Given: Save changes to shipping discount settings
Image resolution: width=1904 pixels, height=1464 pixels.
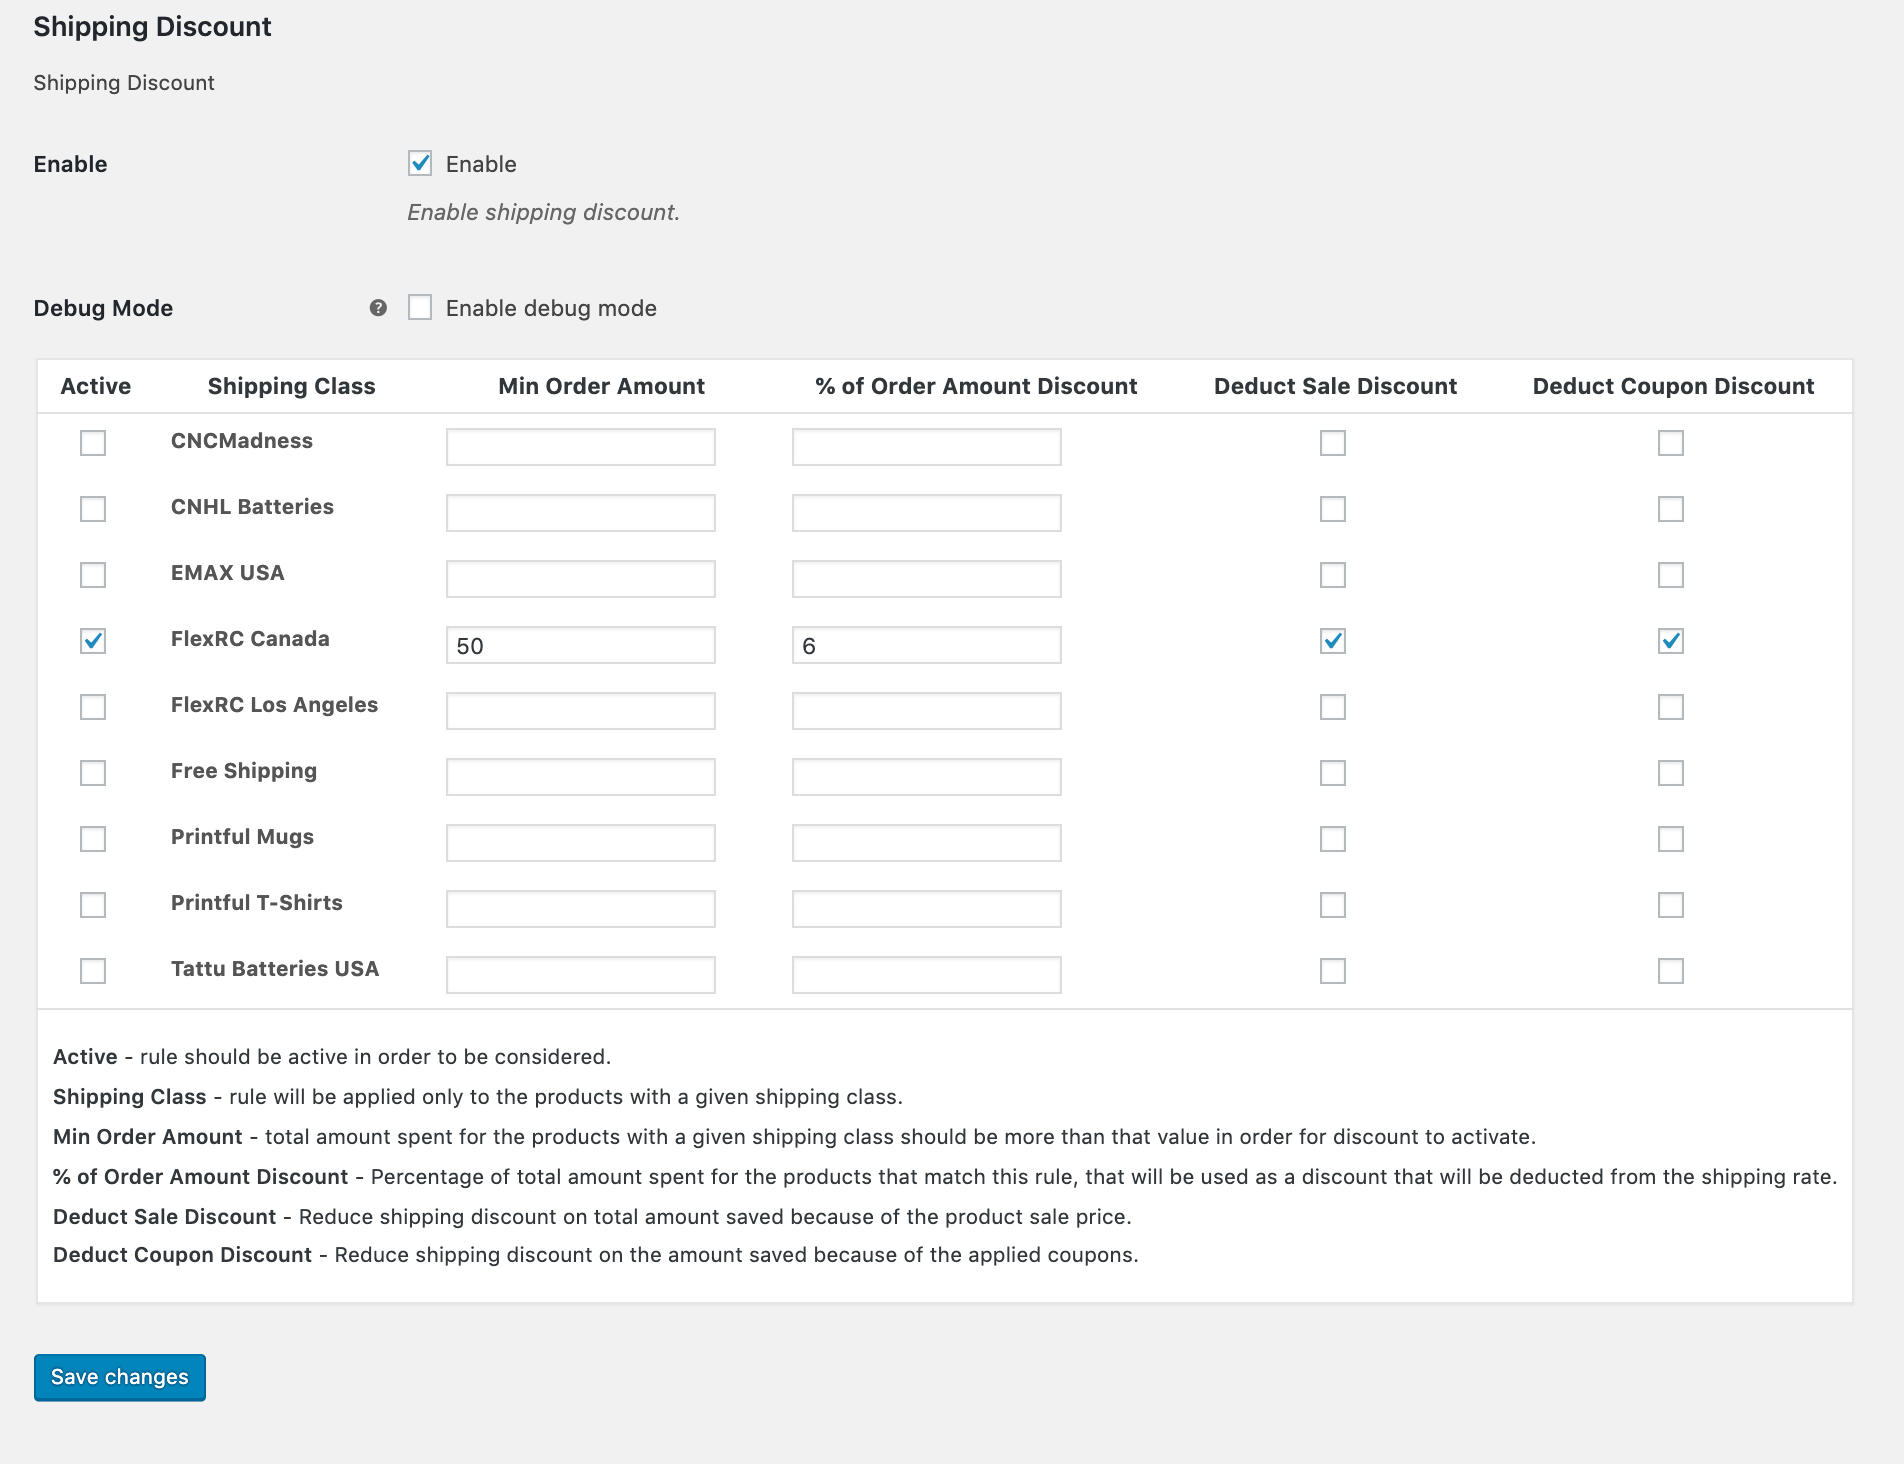Looking at the screenshot, I should [x=120, y=1377].
